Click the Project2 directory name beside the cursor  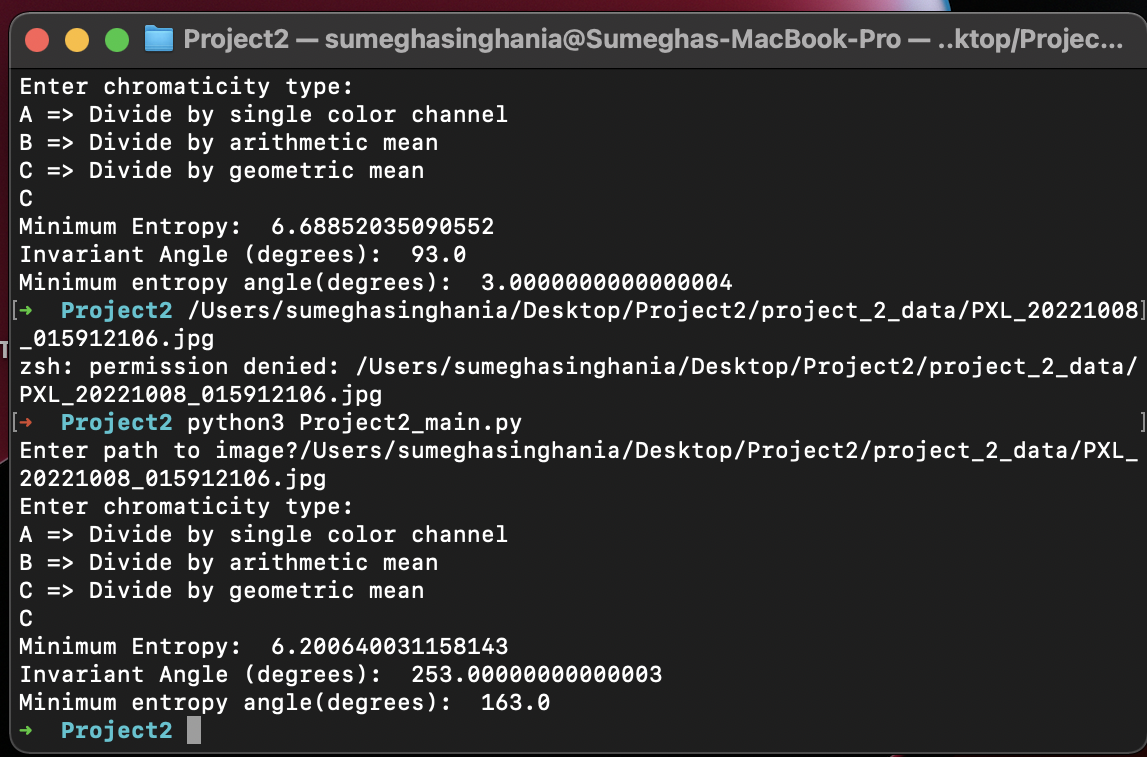click(x=116, y=731)
